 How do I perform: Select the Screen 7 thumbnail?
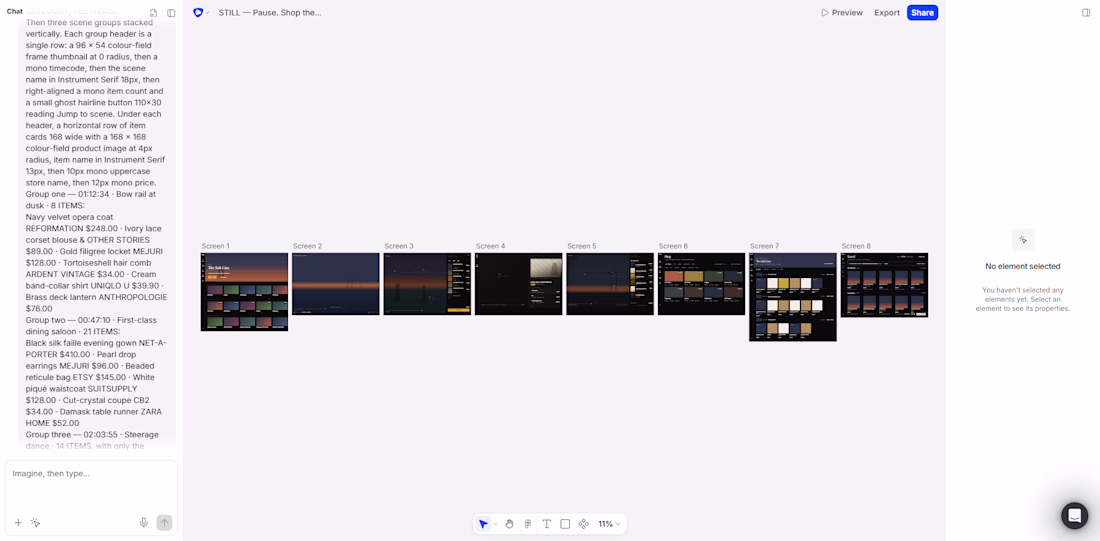click(x=793, y=297)
